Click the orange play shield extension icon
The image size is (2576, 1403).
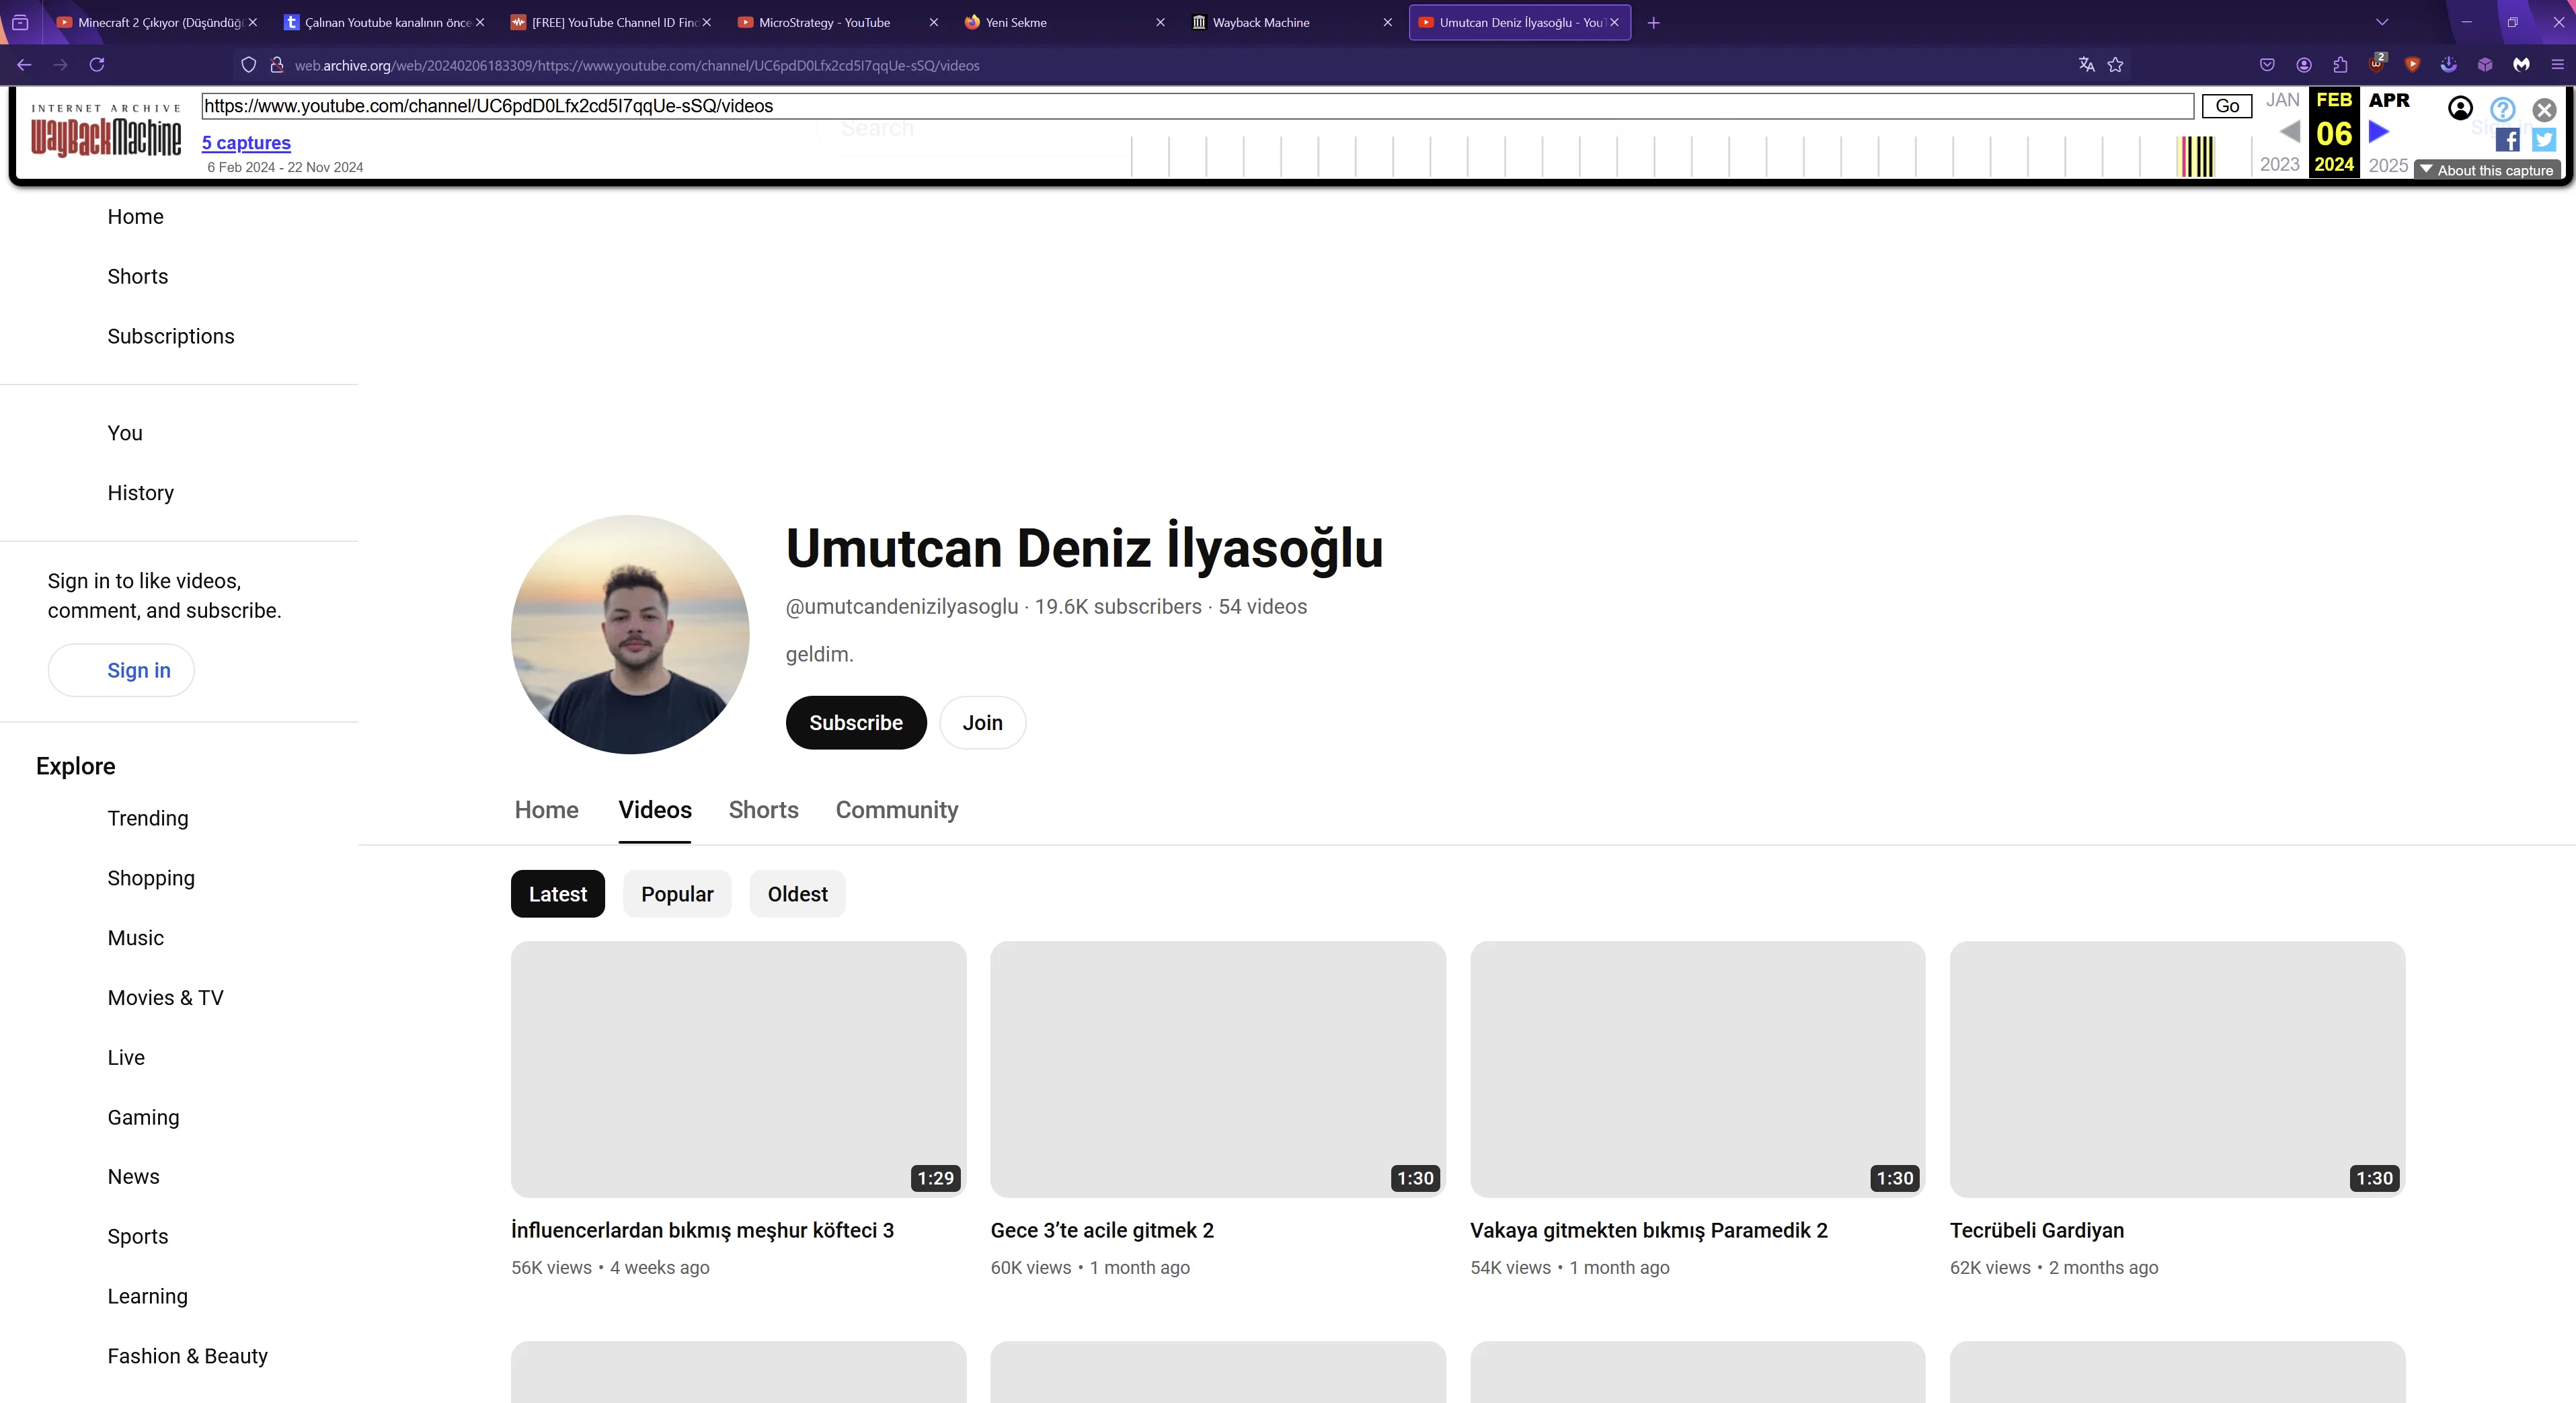(2412, 65)
